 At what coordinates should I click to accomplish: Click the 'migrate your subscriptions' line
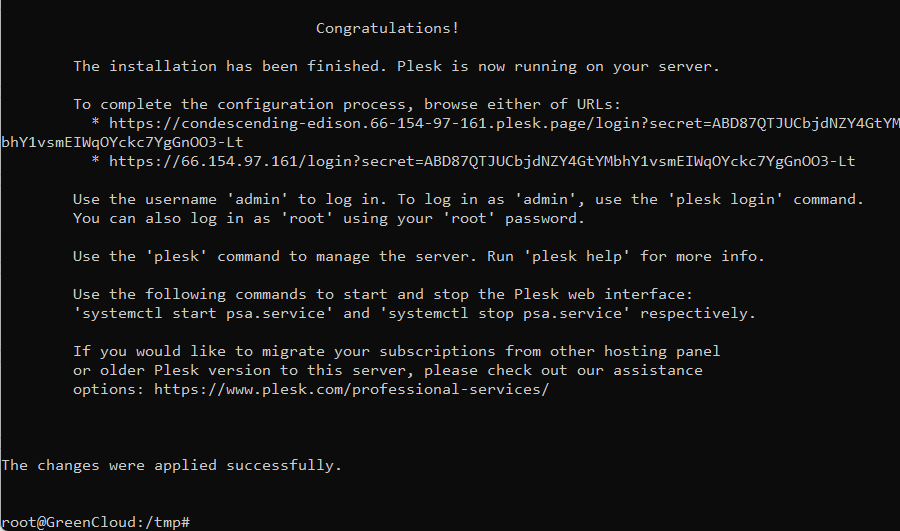[x=396, y=351]
